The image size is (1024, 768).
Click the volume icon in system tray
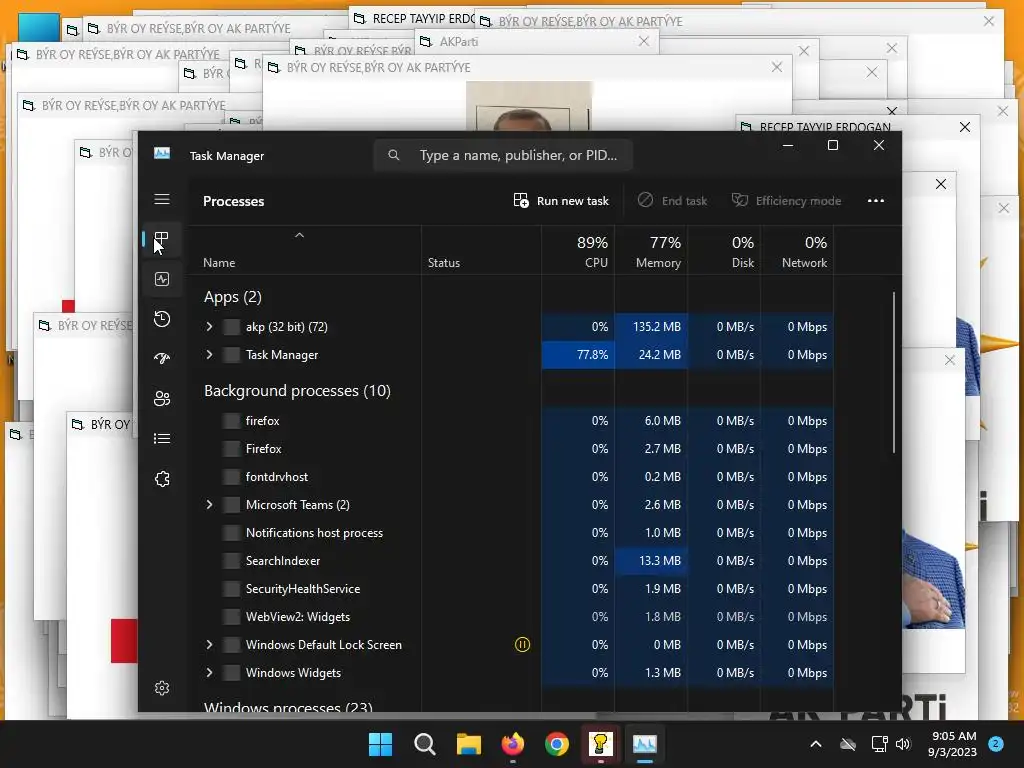(903, 744)
